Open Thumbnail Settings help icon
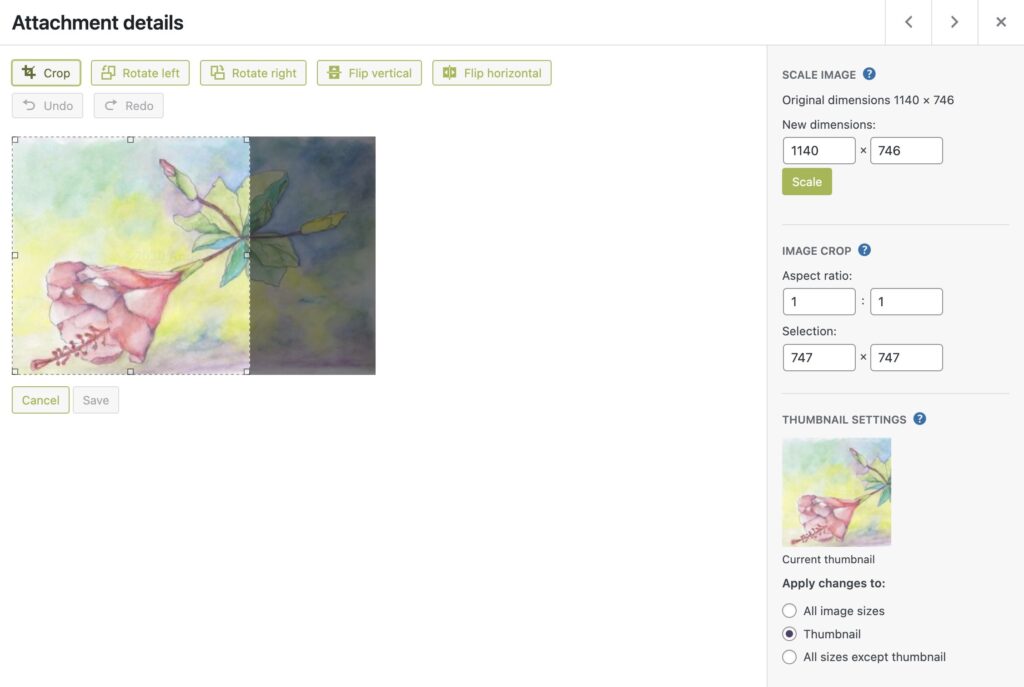This screenshot has width=1024, height=687. [x=920, y=419]
